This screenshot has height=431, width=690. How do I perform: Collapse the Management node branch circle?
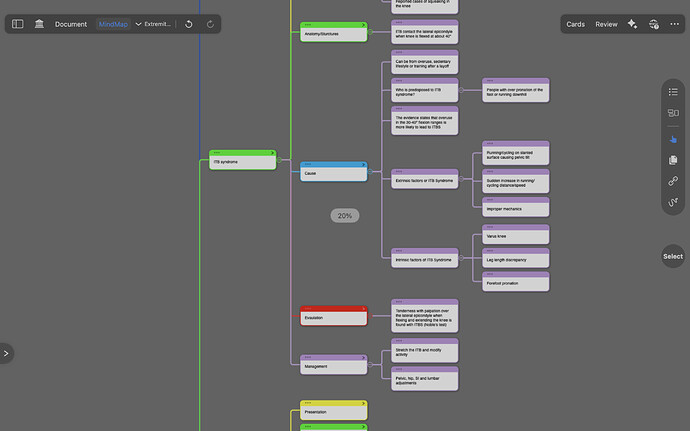371,365
